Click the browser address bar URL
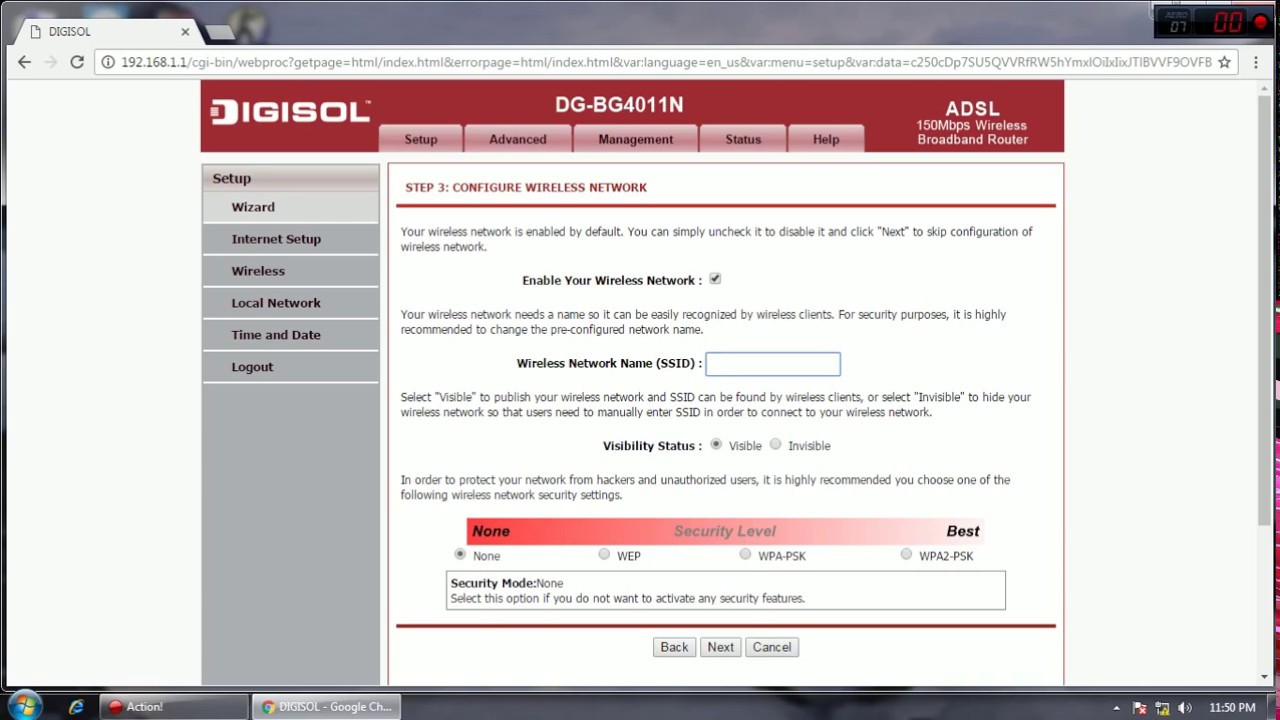Viewport: 1280px width, 720px height. (x=666, y=62)
